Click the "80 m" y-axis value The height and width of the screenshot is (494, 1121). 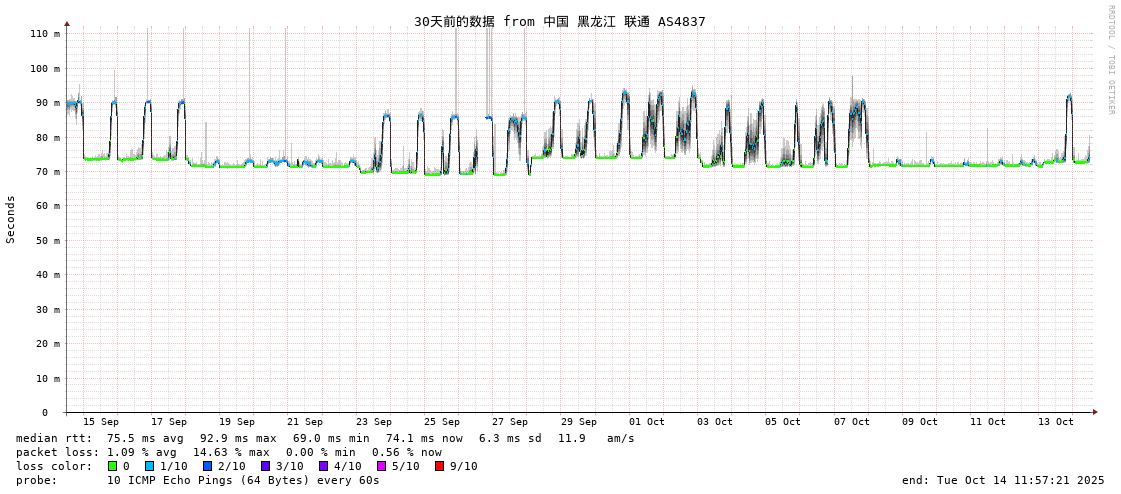click(48, 137)
